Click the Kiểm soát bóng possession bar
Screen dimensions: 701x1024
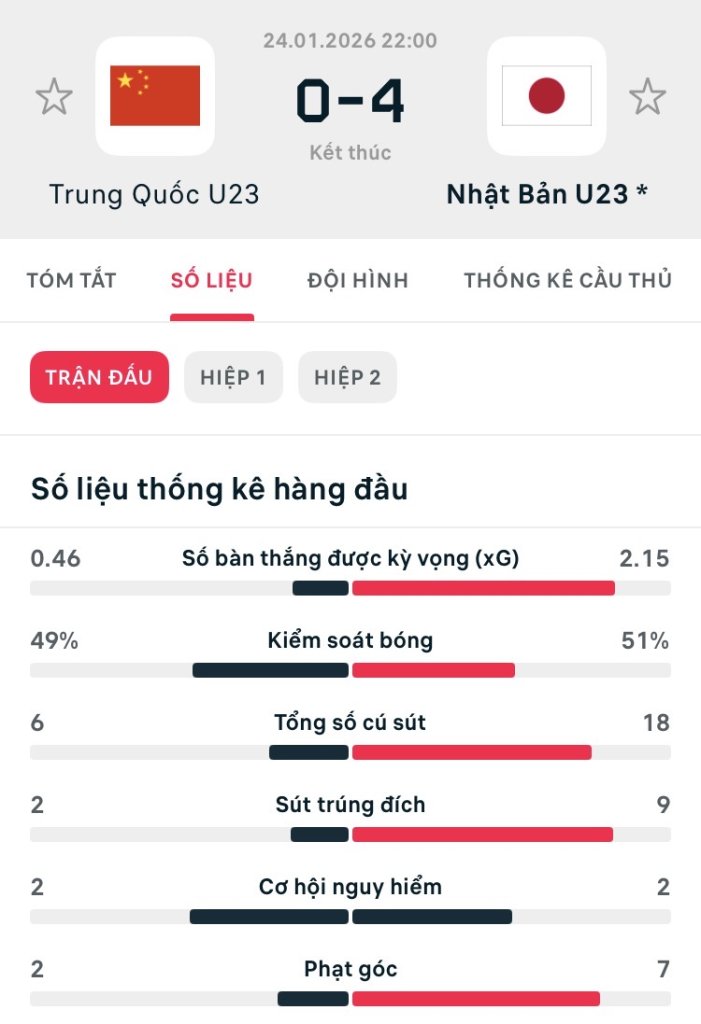350,670
